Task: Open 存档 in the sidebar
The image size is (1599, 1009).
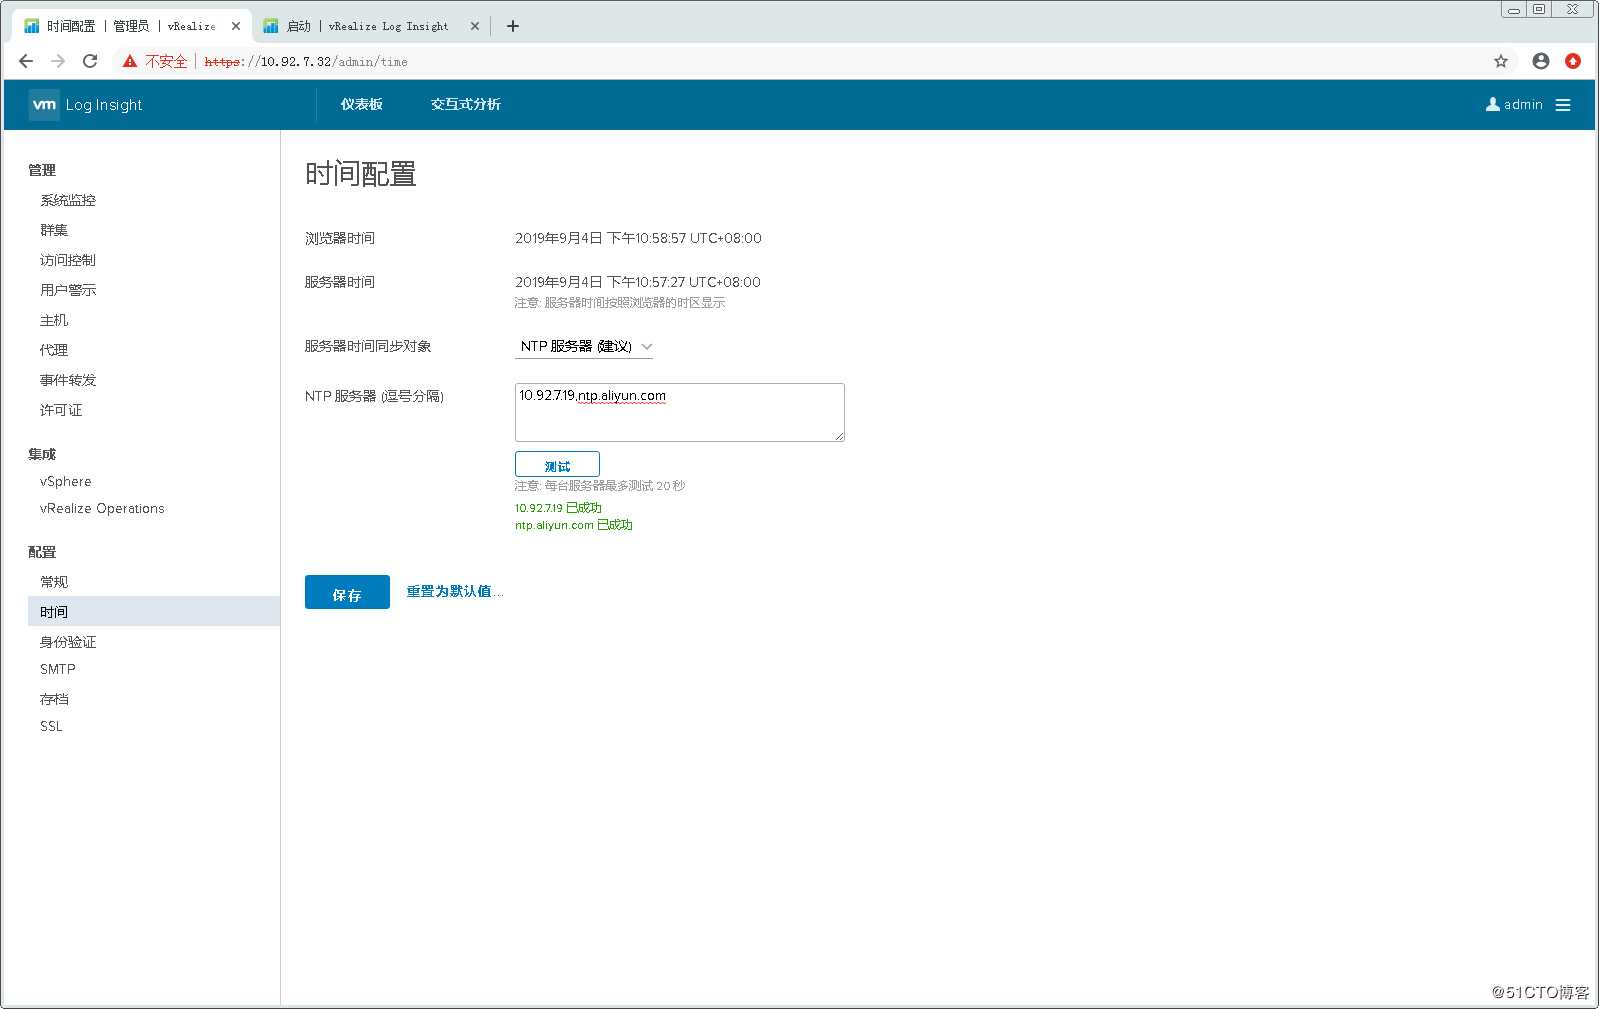Action: 54,699
